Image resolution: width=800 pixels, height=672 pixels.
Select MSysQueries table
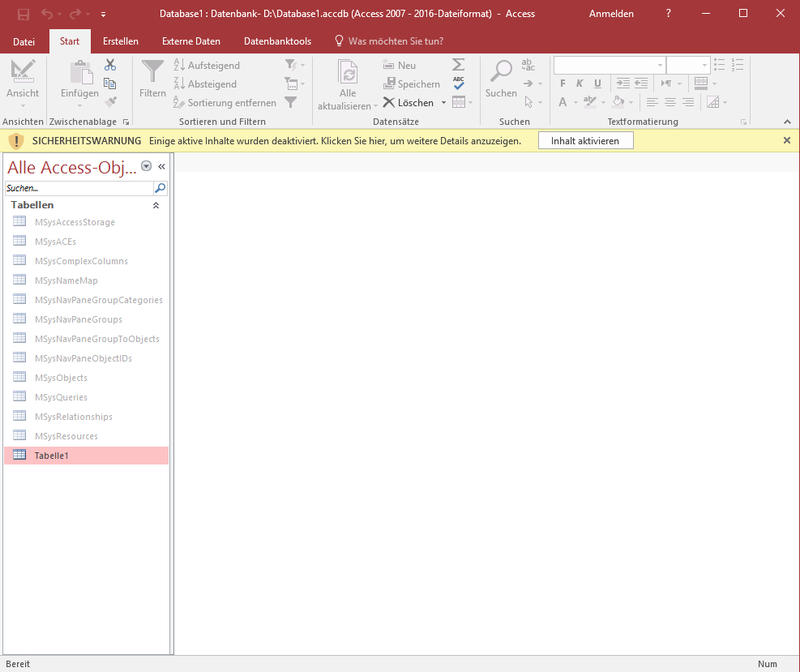click(x=86, y=397)
